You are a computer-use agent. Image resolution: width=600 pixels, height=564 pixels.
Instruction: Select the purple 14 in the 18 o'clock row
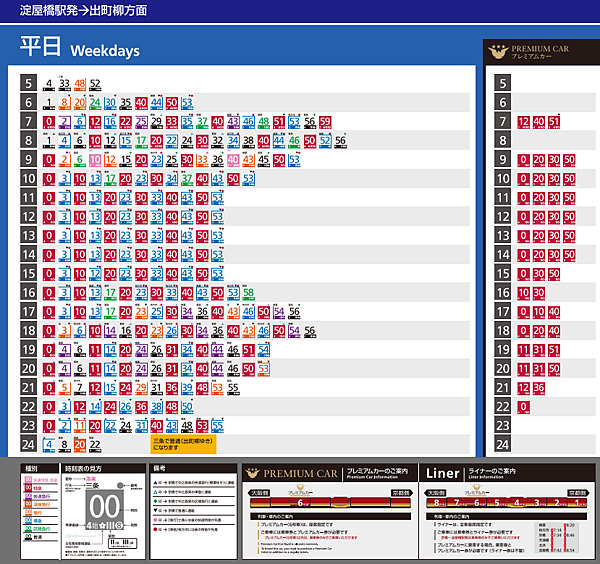(x=110, y=331)
